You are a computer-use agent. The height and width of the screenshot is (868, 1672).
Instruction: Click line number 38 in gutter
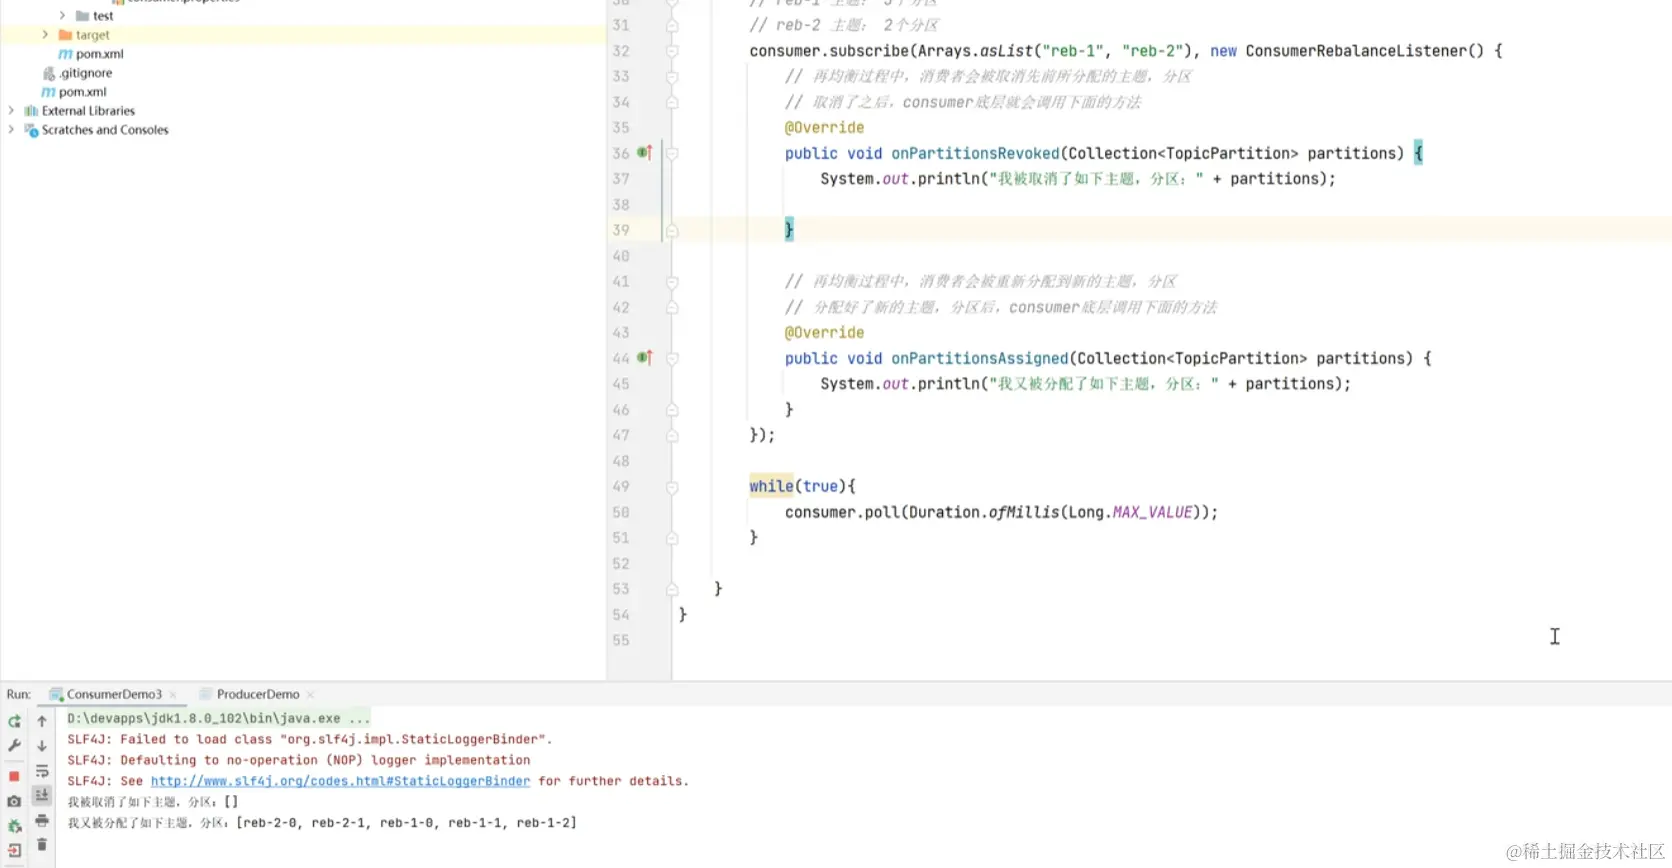click(x=621, y=204)
